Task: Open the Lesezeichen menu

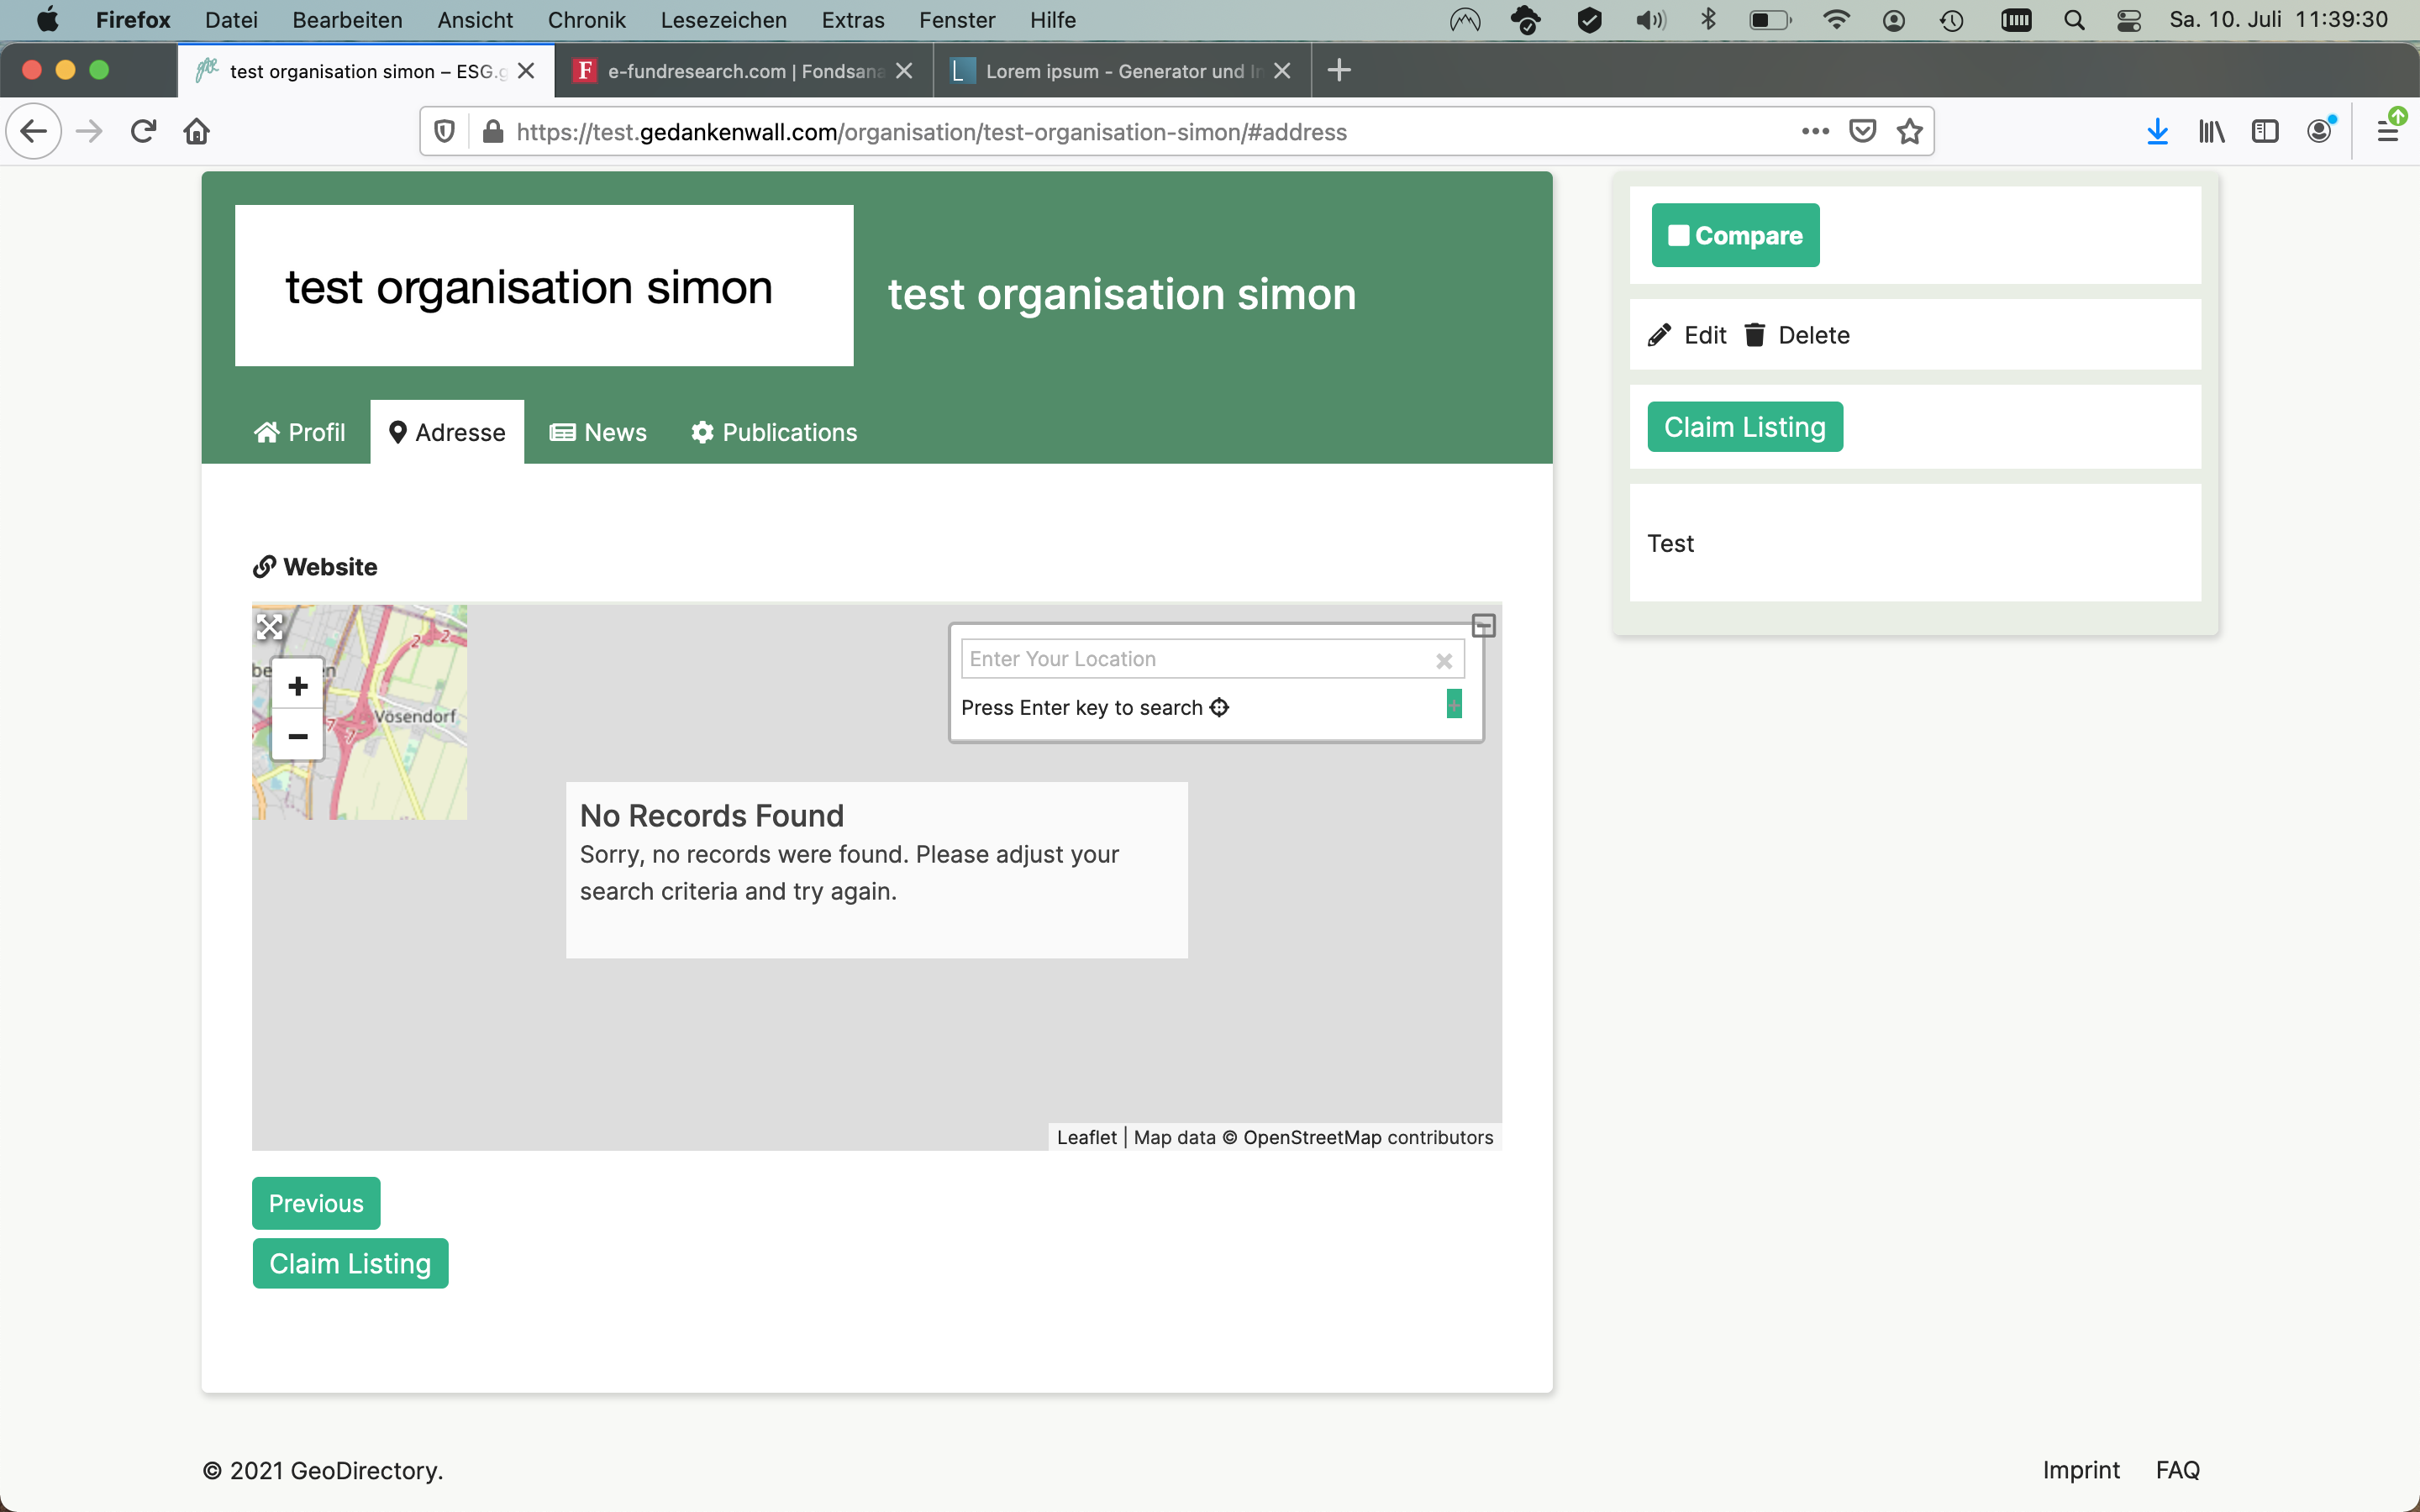Action: (723, 20)
